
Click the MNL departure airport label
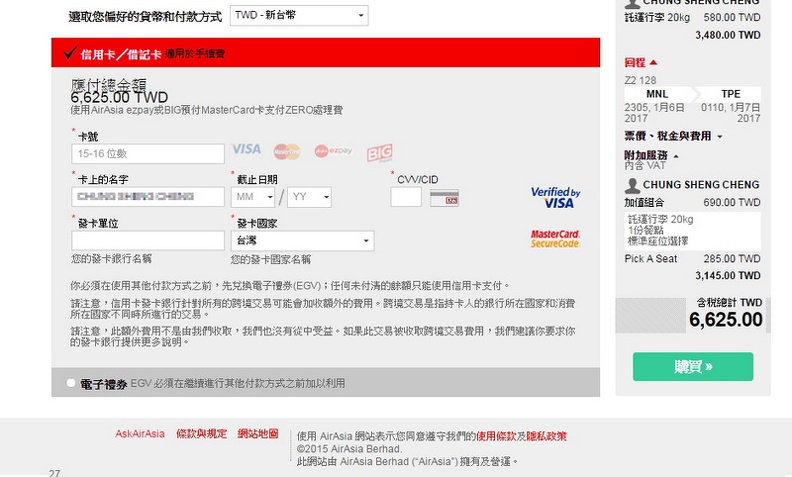[x=657, y=94]
